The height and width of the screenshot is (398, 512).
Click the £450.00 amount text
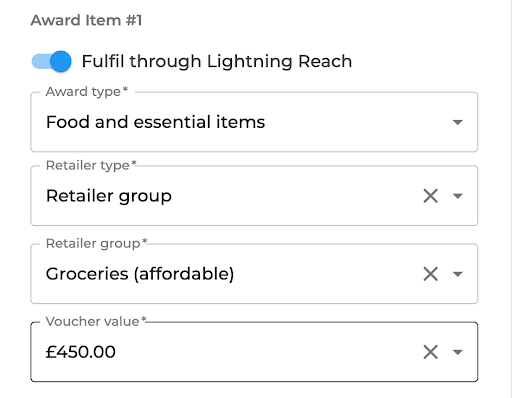81,352
